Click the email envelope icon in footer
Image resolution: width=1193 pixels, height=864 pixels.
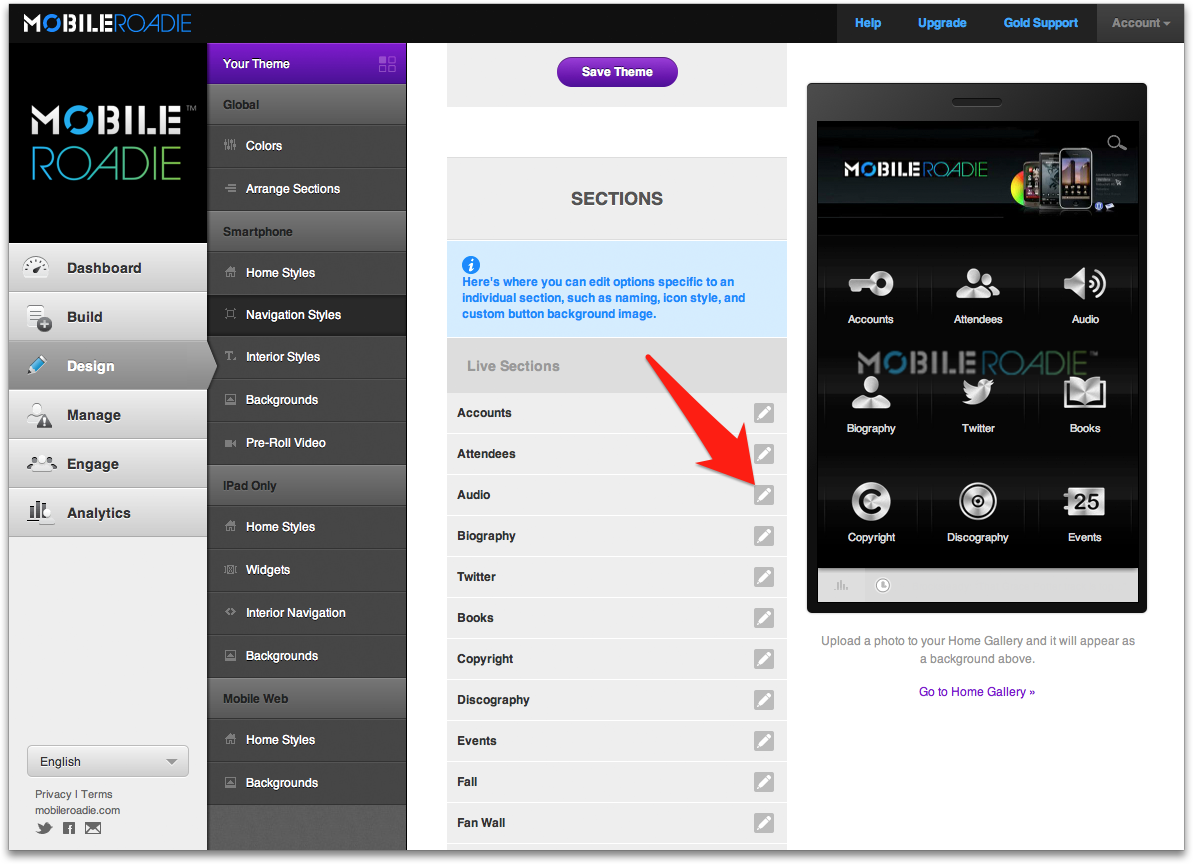[93, 828]
